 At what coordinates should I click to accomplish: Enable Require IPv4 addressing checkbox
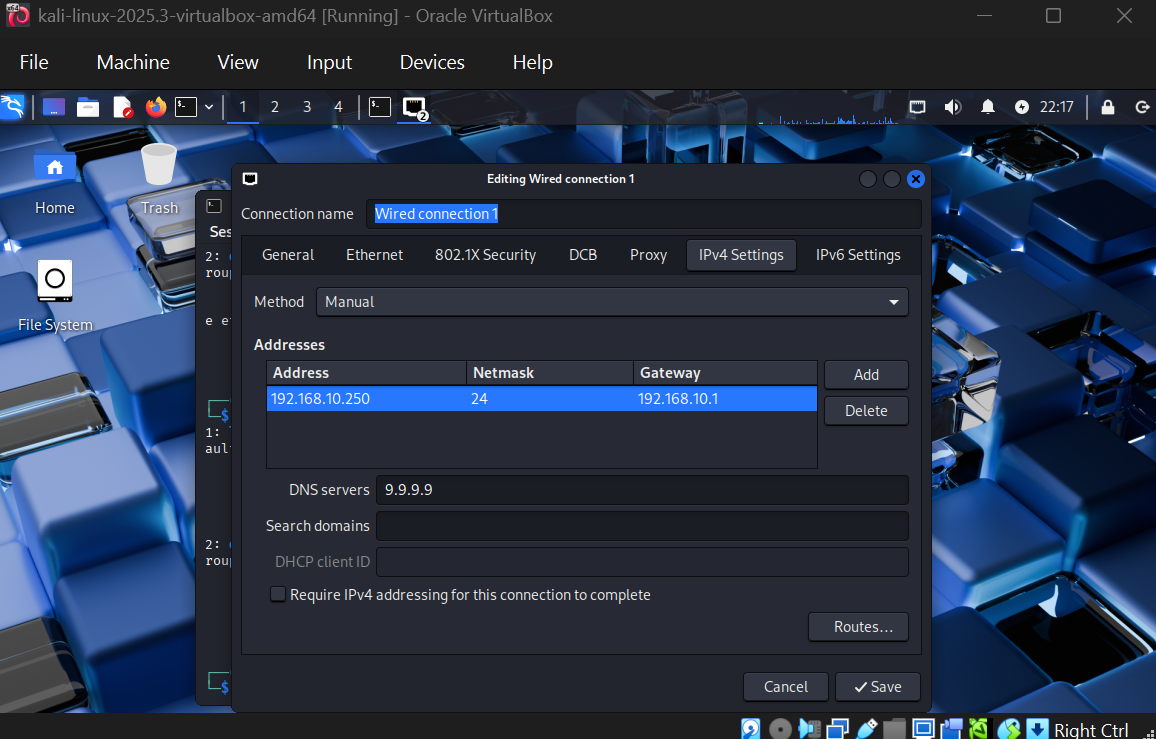pos(278,595)
